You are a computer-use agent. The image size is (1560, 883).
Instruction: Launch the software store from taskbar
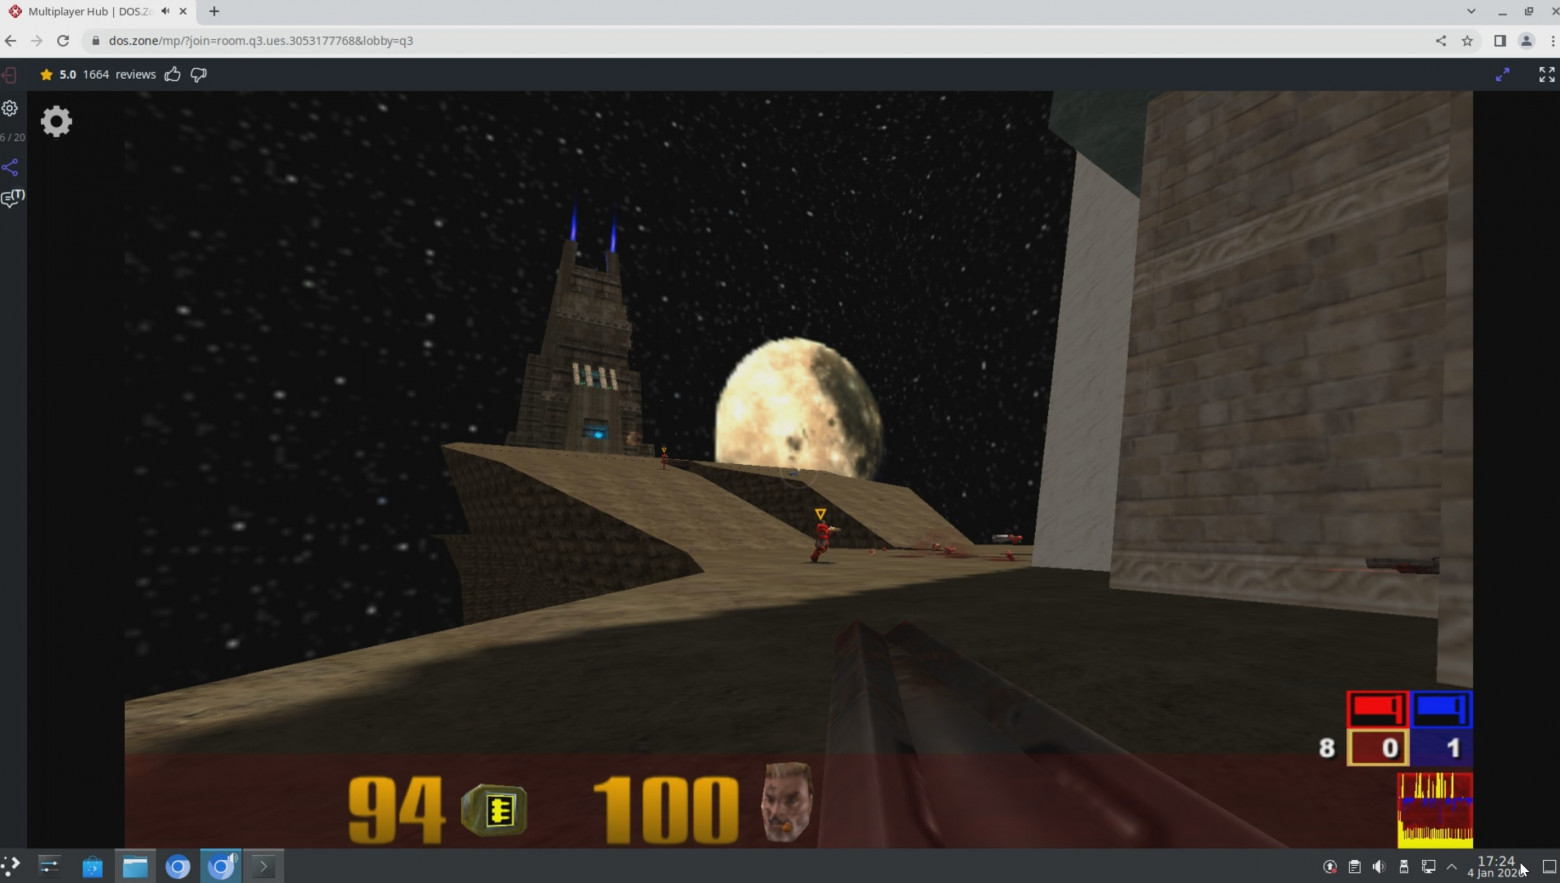point(92,866)
